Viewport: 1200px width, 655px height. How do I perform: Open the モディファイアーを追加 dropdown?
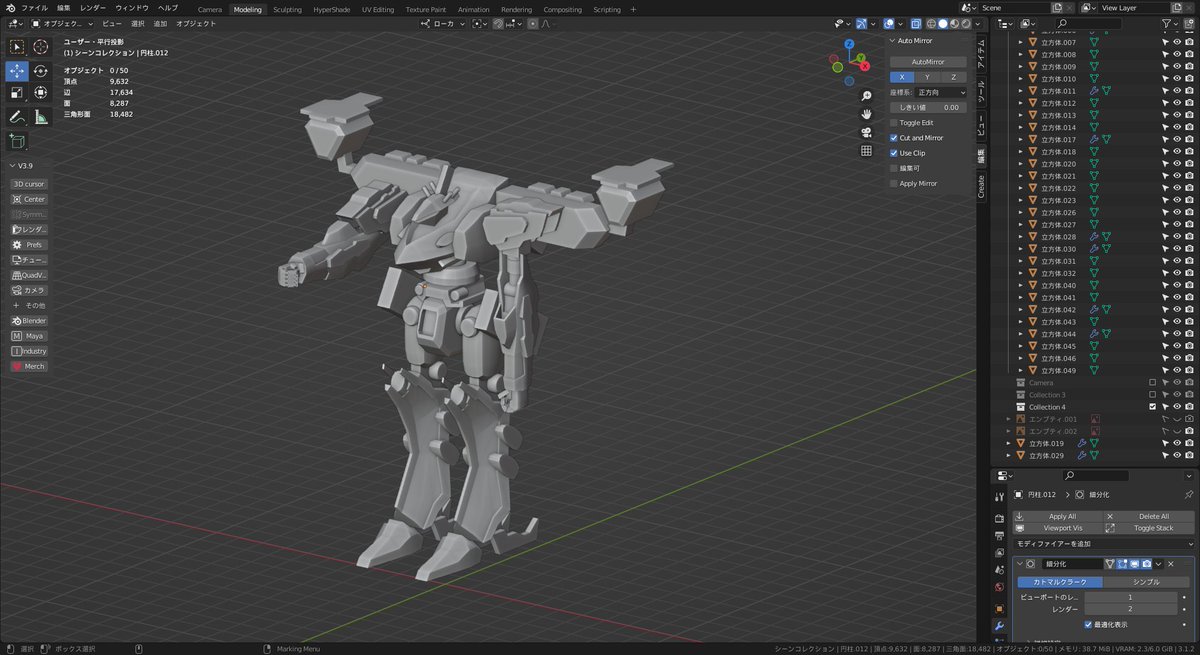pos(1102,543)
